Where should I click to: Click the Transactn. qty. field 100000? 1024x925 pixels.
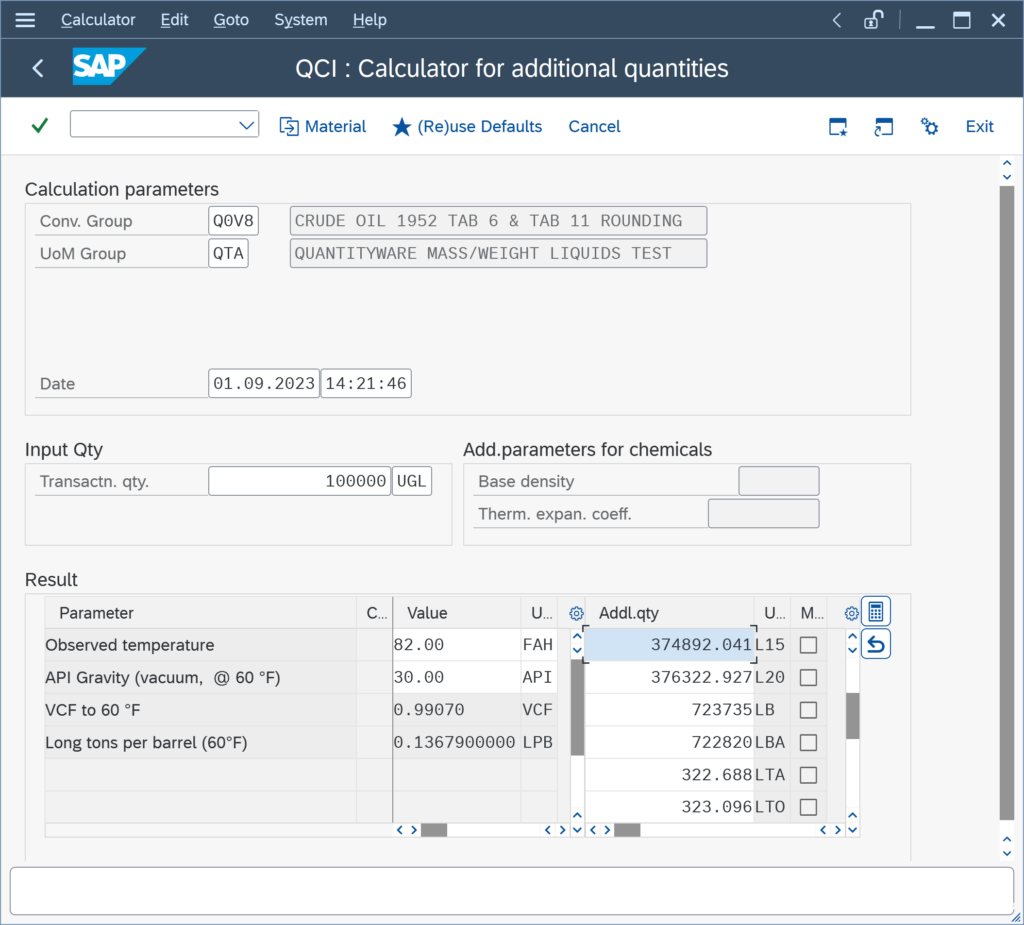click(300, 481)
